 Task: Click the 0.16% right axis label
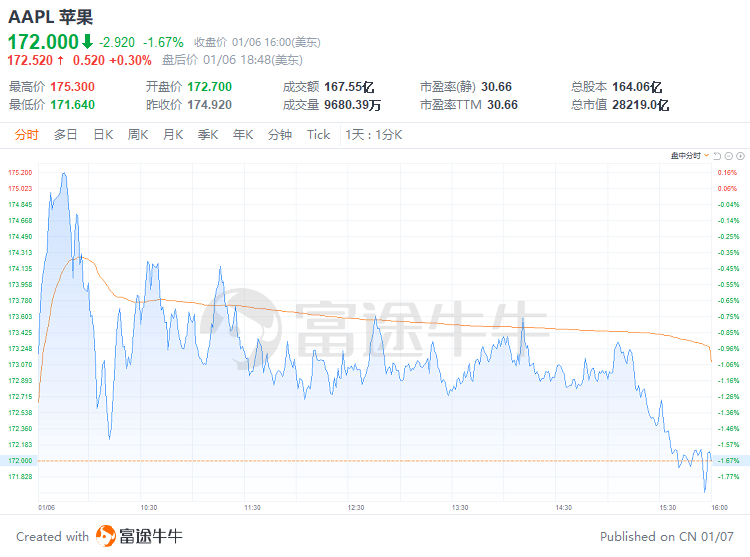[727, 172]
